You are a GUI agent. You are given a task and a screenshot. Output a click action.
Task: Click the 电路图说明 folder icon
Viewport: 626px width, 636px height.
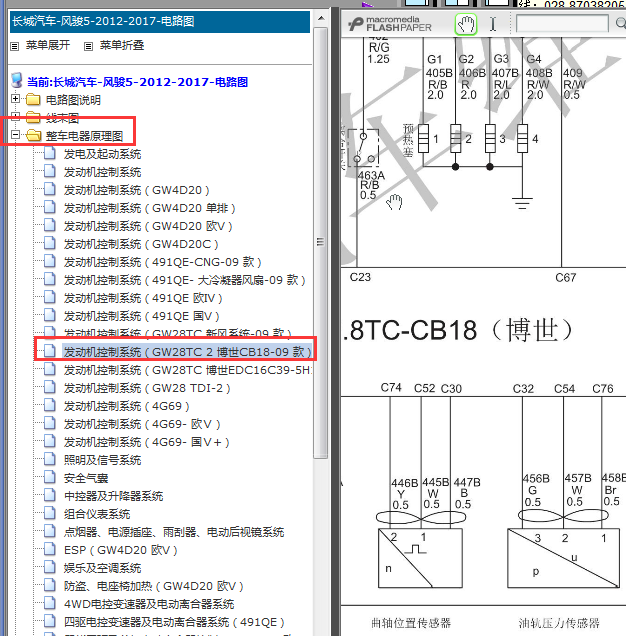click(33, 99)
